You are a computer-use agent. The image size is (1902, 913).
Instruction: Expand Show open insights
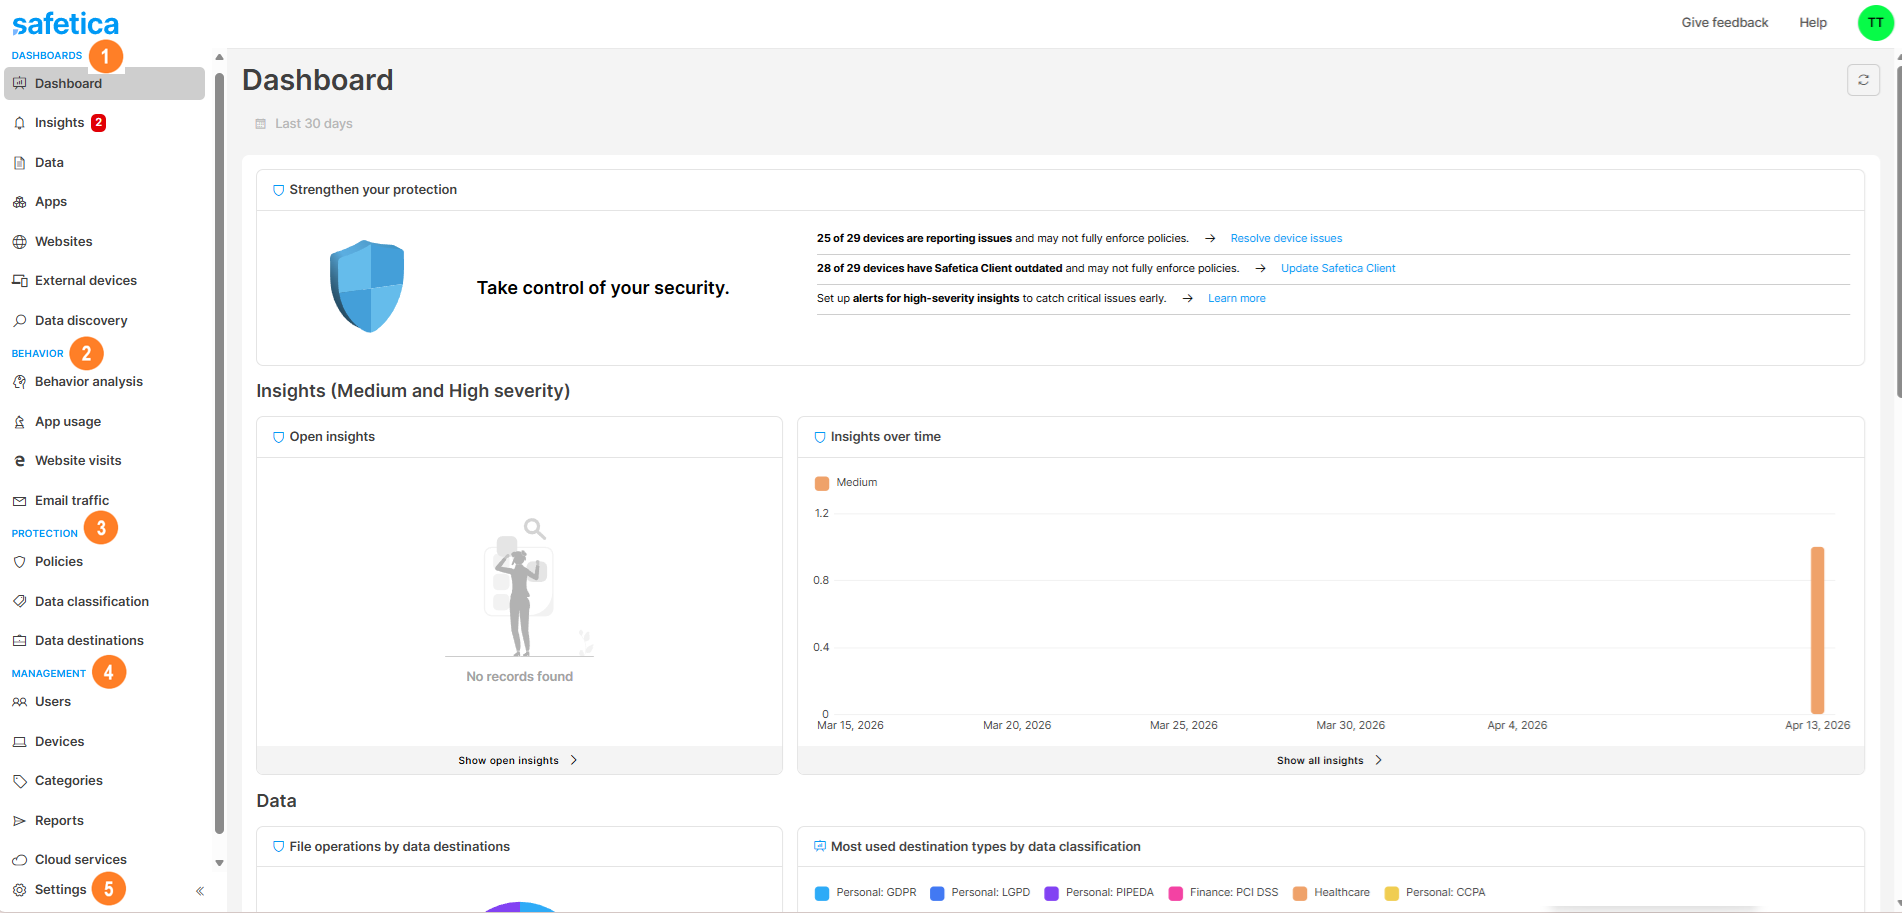click(x=518, y=761)
